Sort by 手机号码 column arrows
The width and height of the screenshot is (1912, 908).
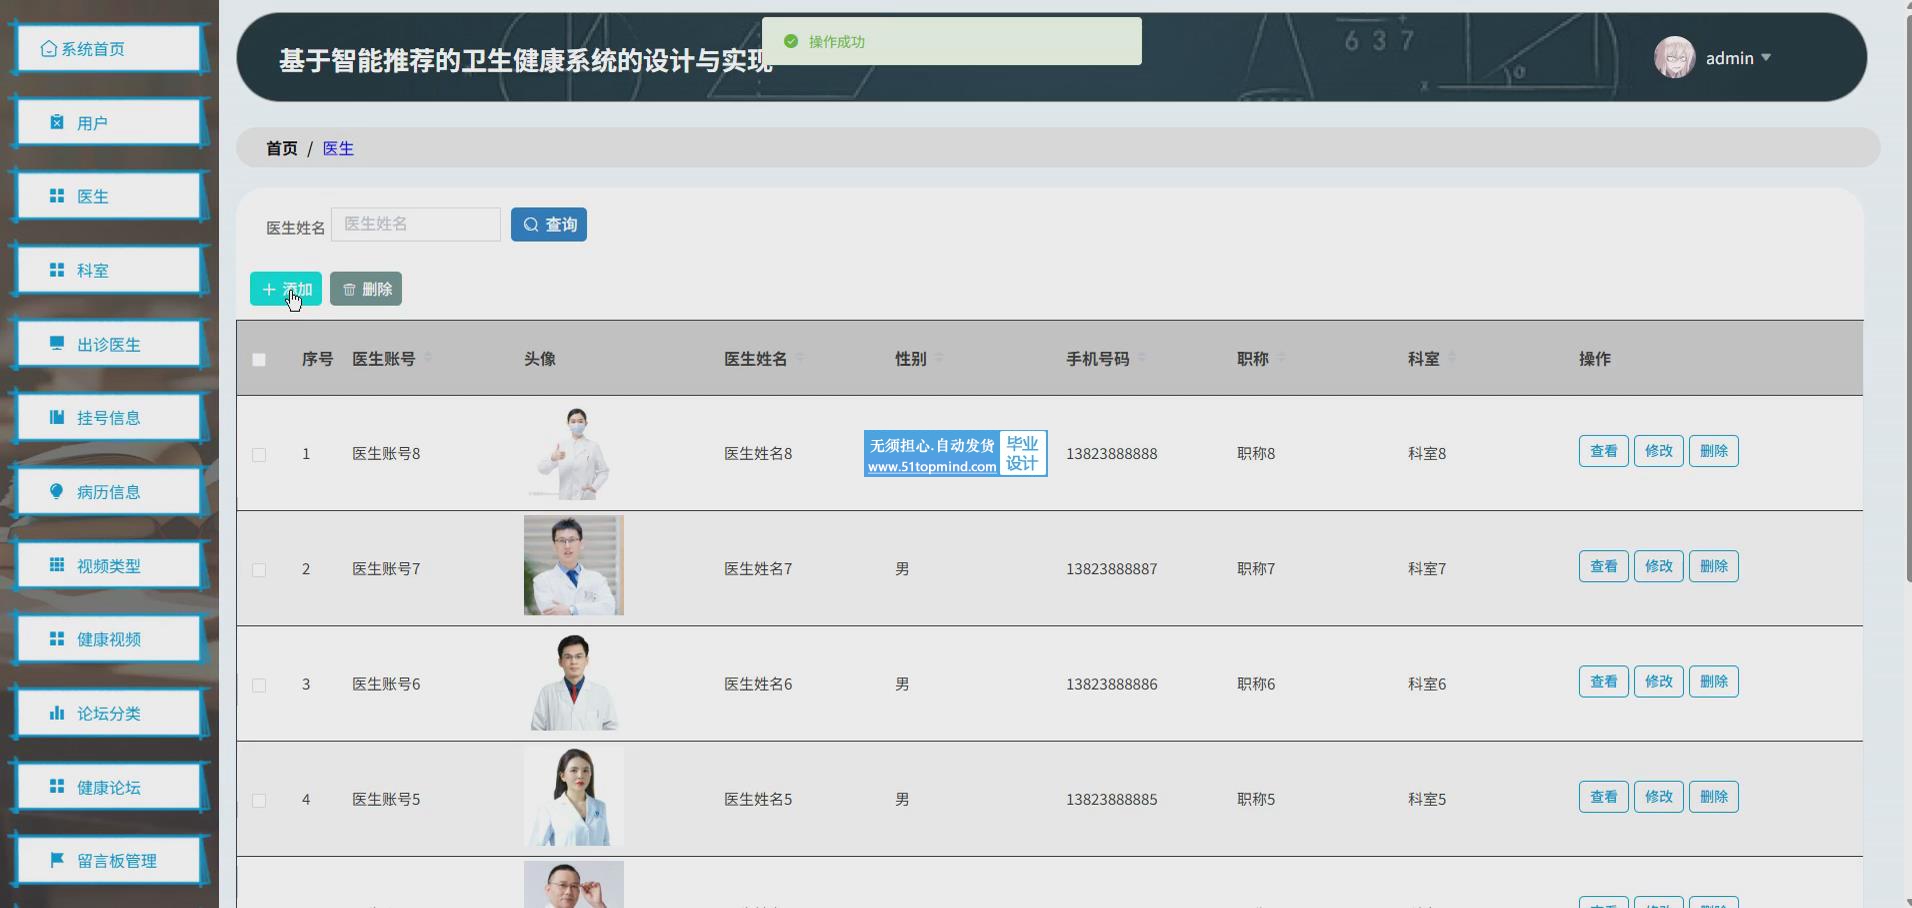pyautogui.click(x=1142, y=358)
